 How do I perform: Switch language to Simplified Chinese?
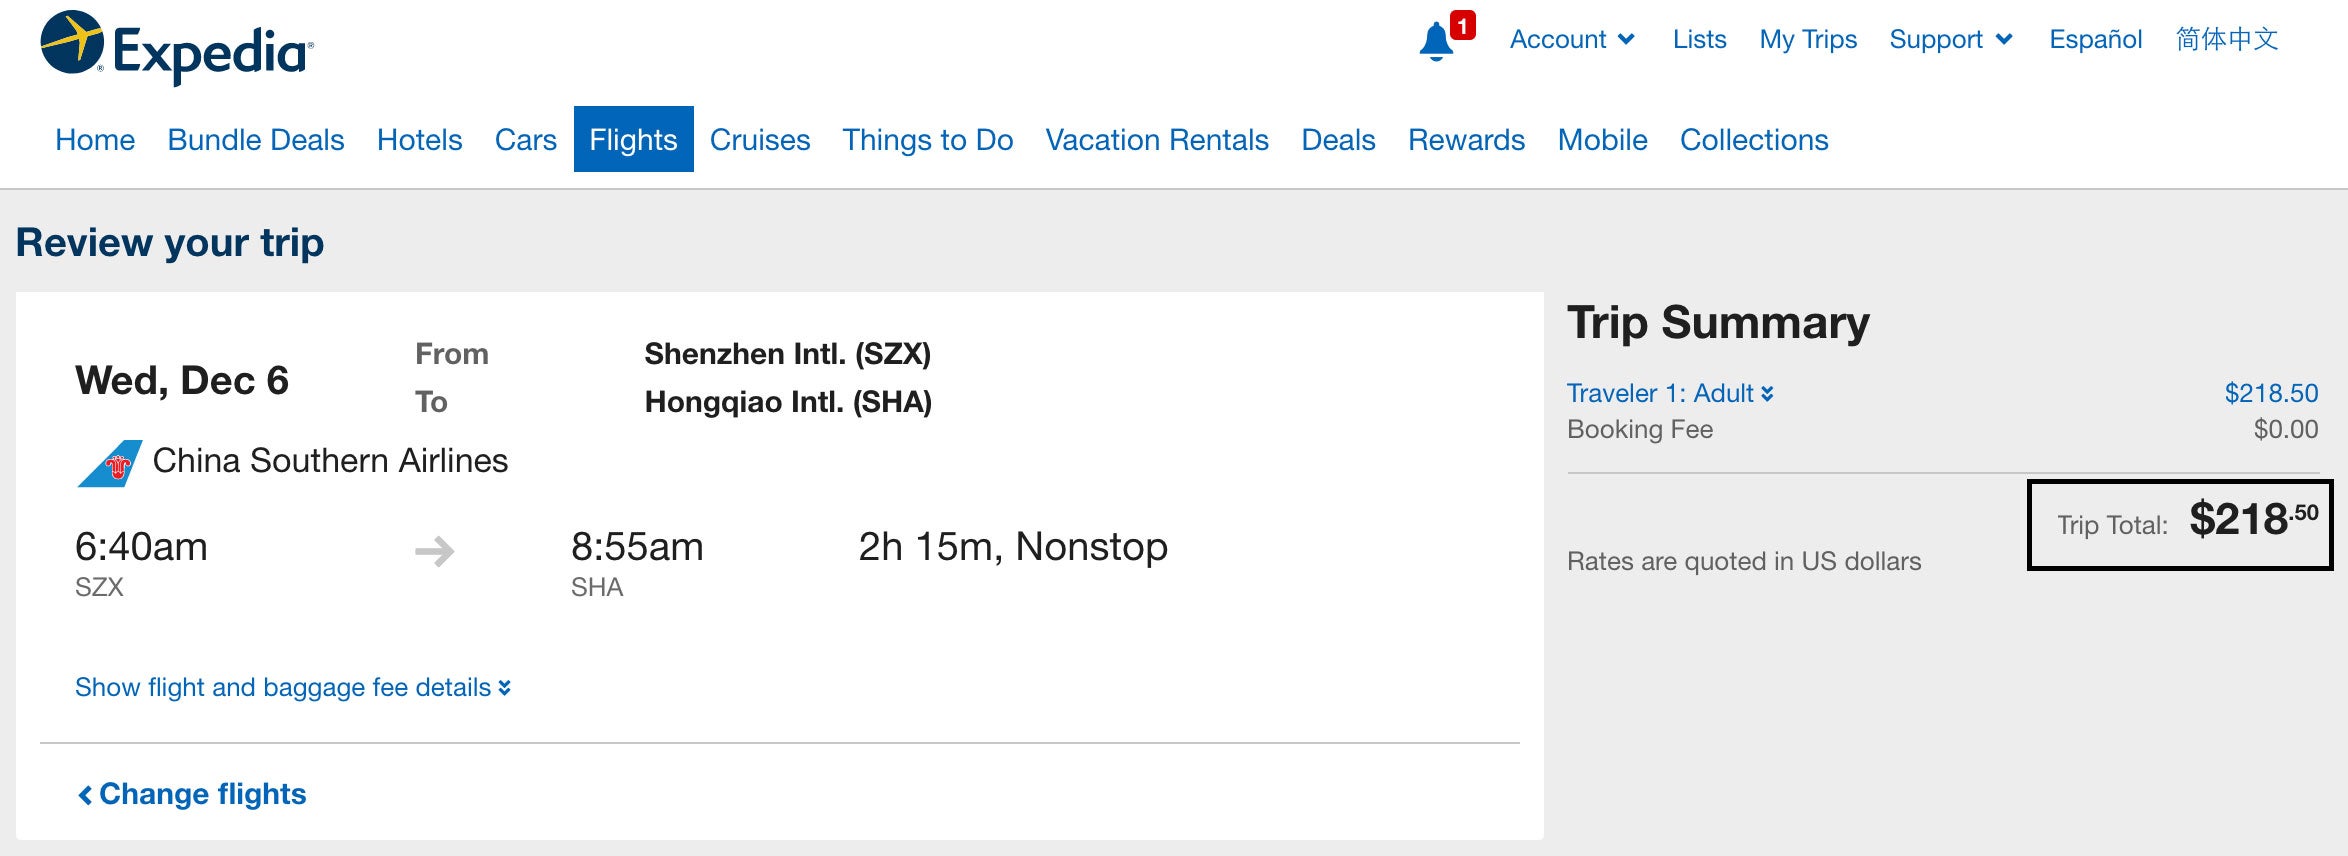click(2227, 39)
